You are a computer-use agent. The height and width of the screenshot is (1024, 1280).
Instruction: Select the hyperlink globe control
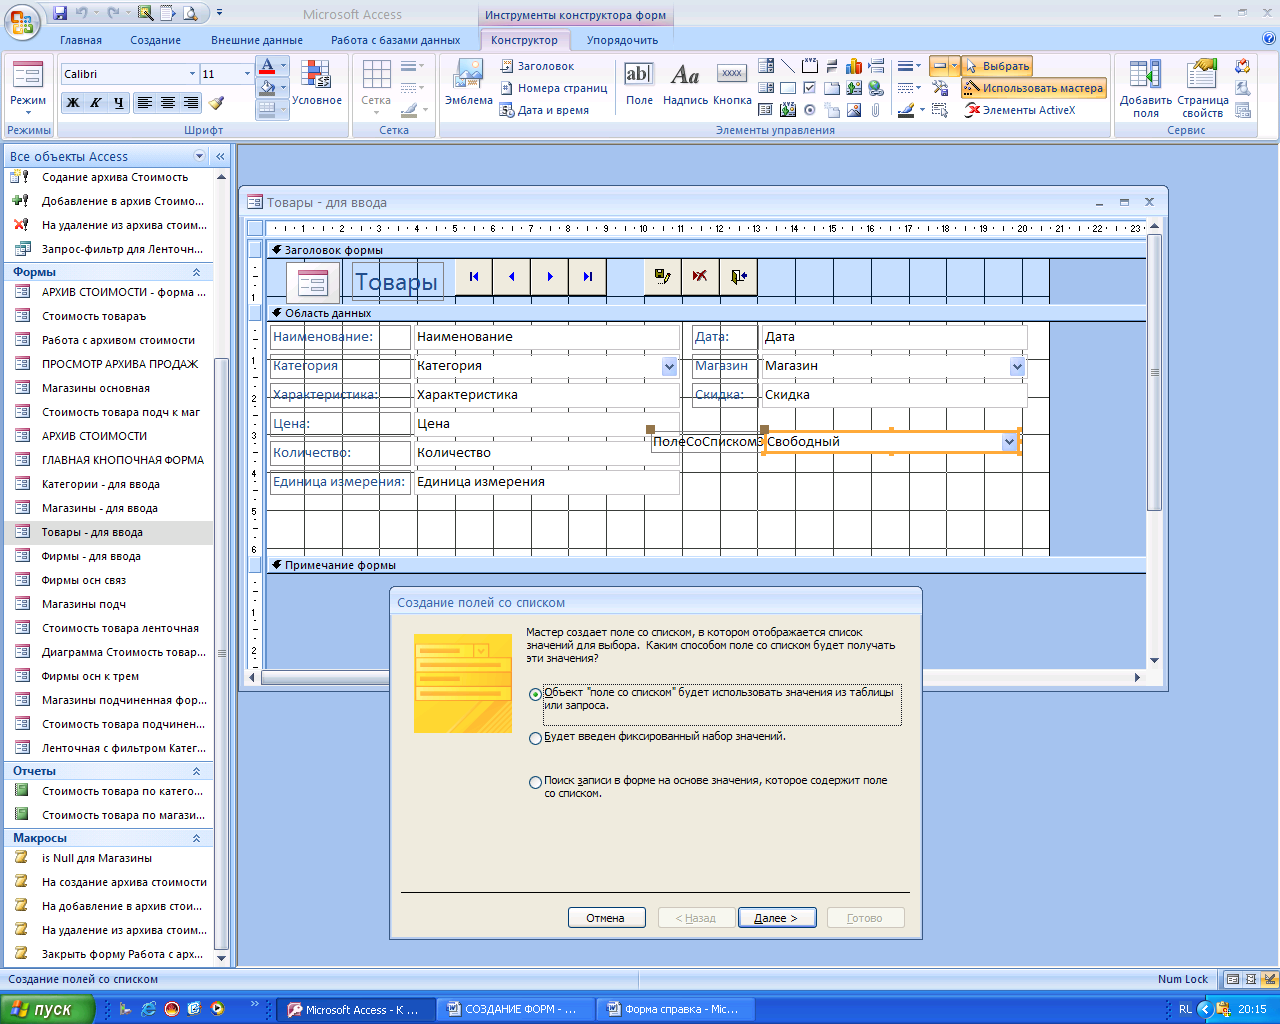(875, 88)
